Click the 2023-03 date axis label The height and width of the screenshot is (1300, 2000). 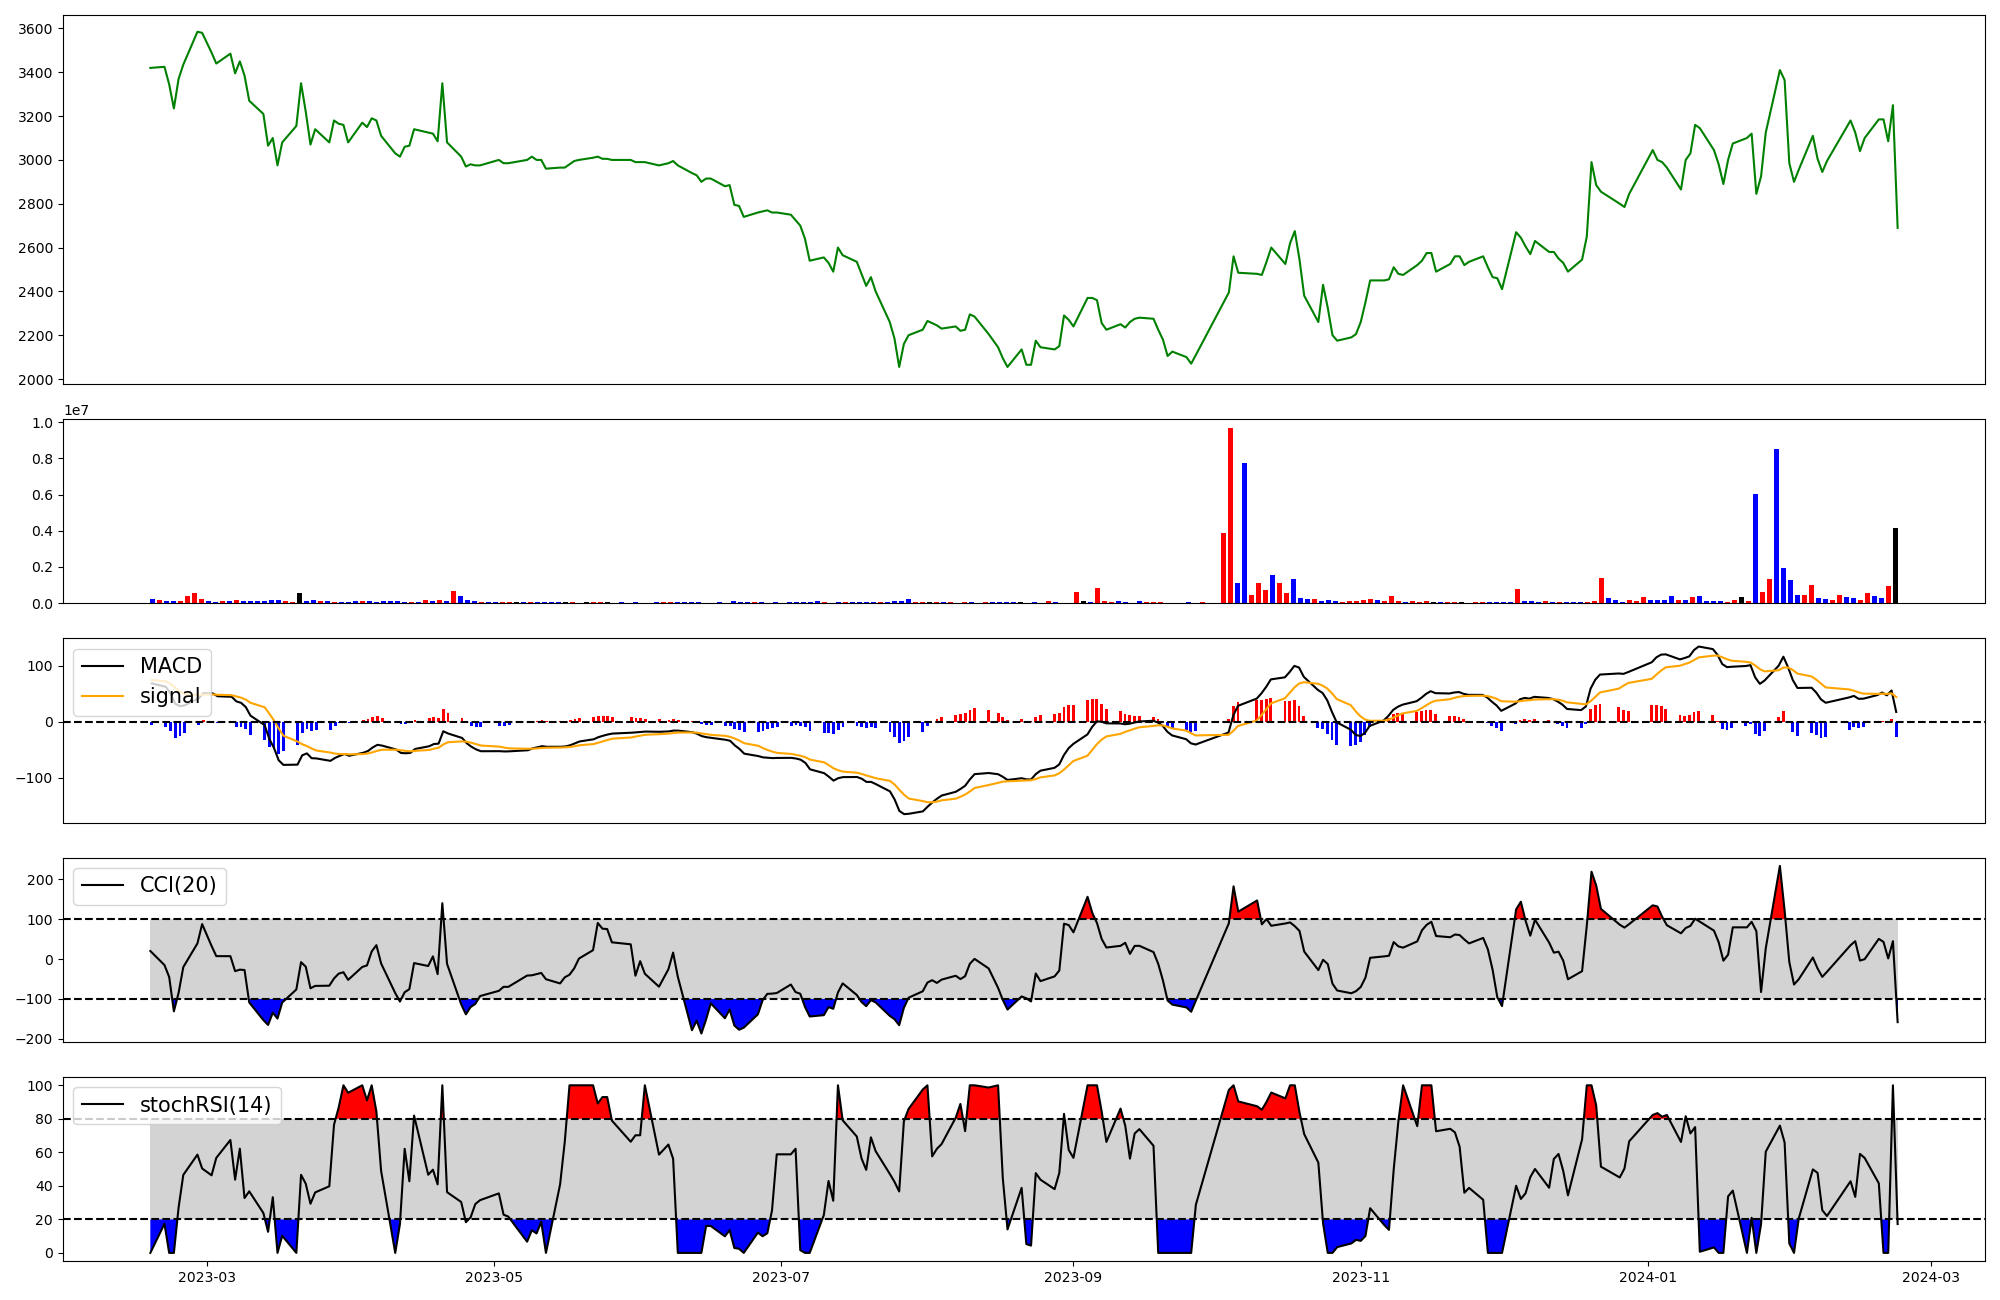(x=207, y=1277)
